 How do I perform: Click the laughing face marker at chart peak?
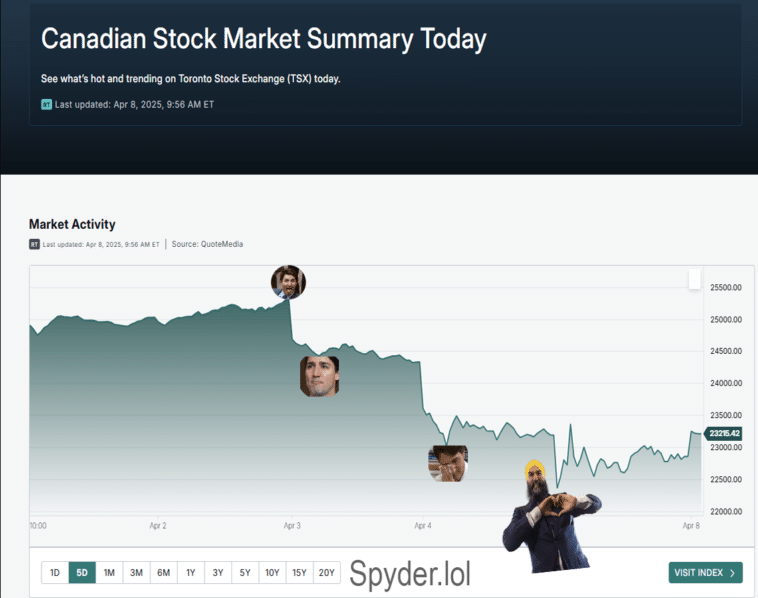point(288,282)
